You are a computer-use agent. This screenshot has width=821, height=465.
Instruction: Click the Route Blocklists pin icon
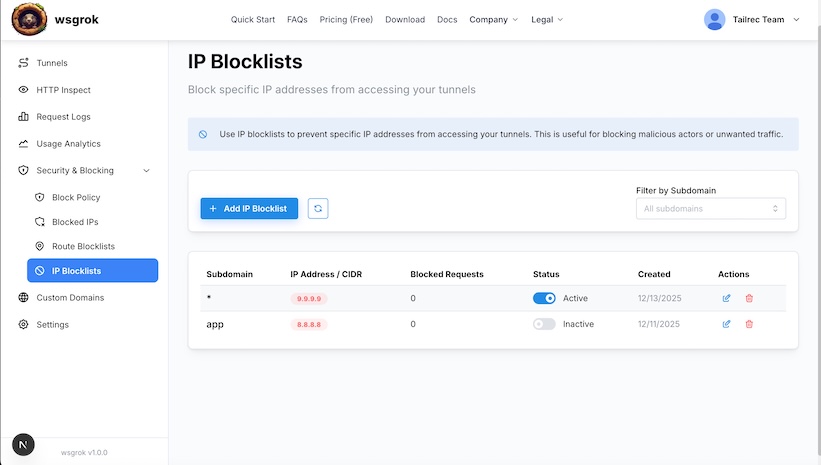coord(39,246)
